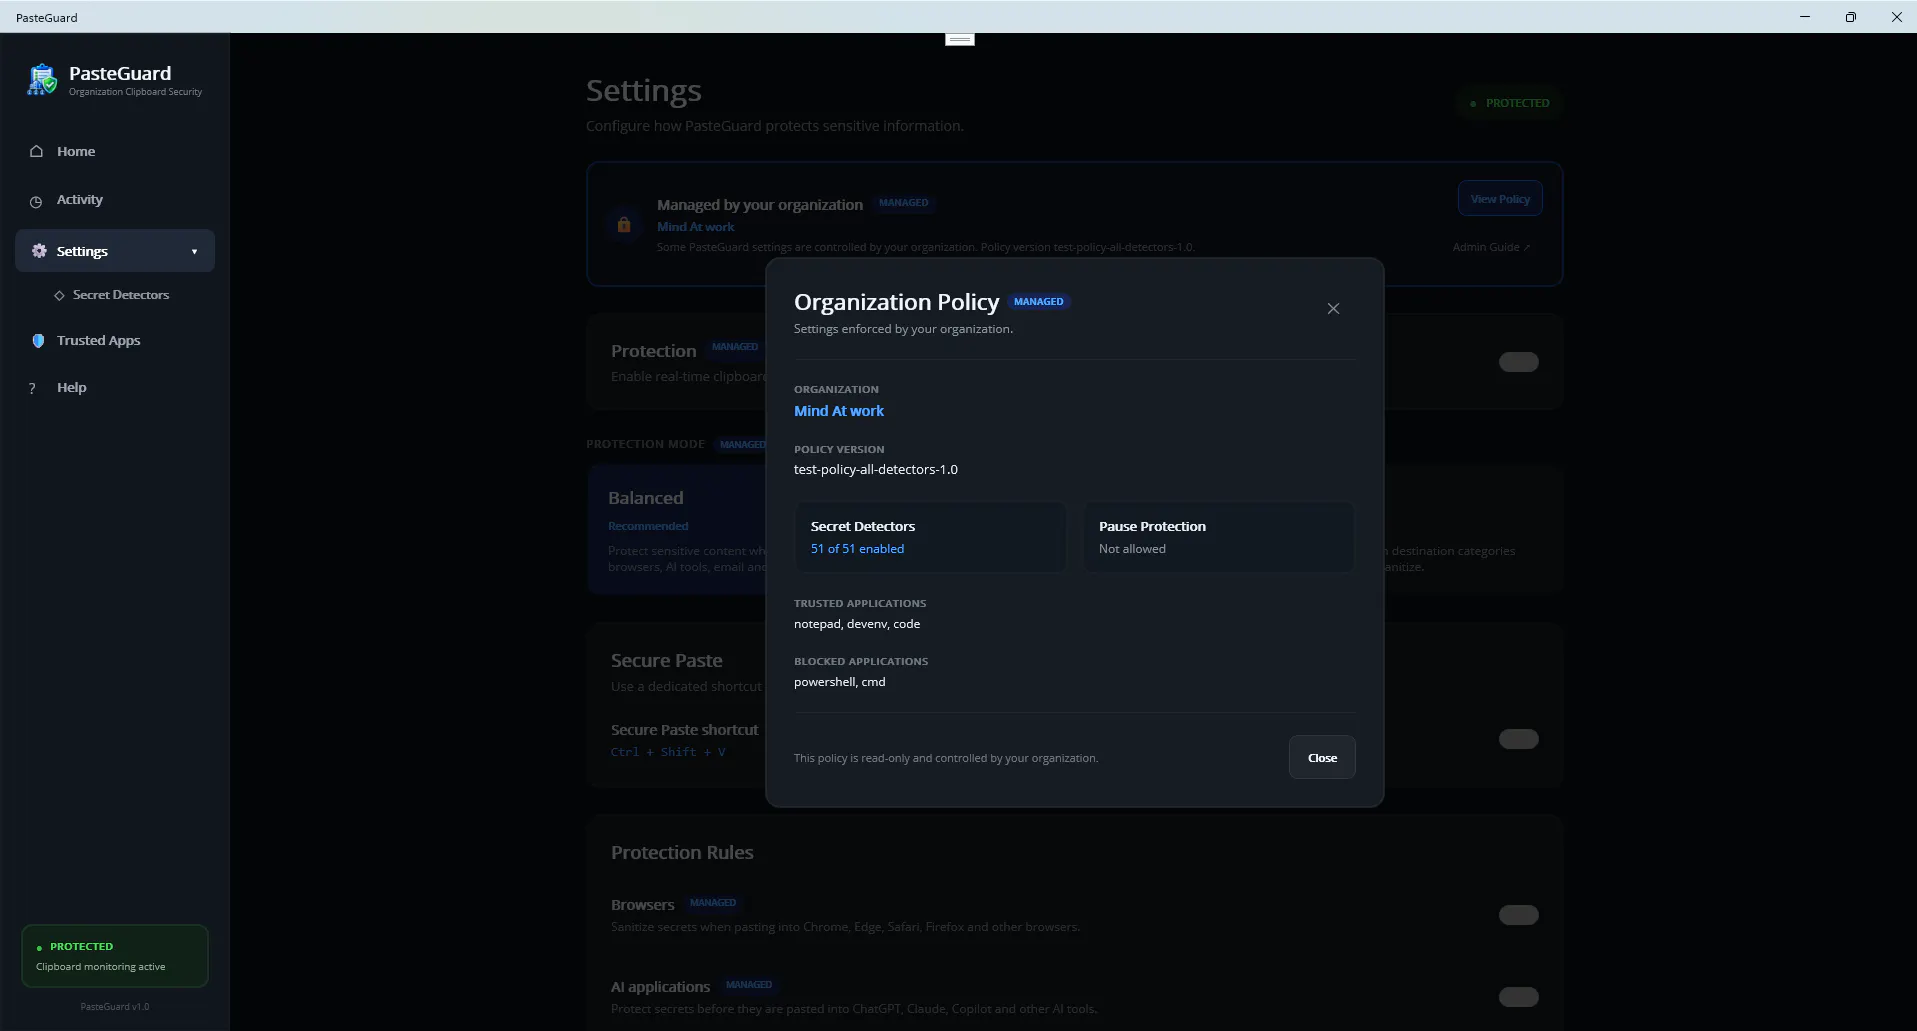Viewport: 1917px width, 1031px height.
Task: Open the Admin Guide link
Action: (1491, 247)
